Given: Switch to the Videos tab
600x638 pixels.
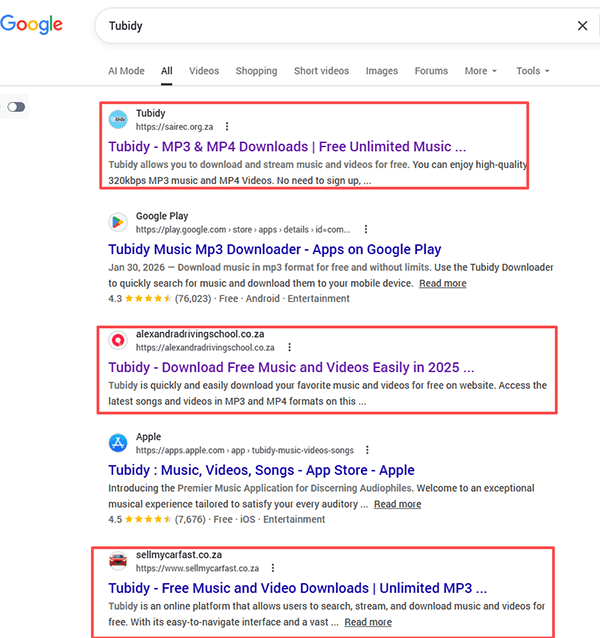Looking at the screenshot, I should coord(204,71).
